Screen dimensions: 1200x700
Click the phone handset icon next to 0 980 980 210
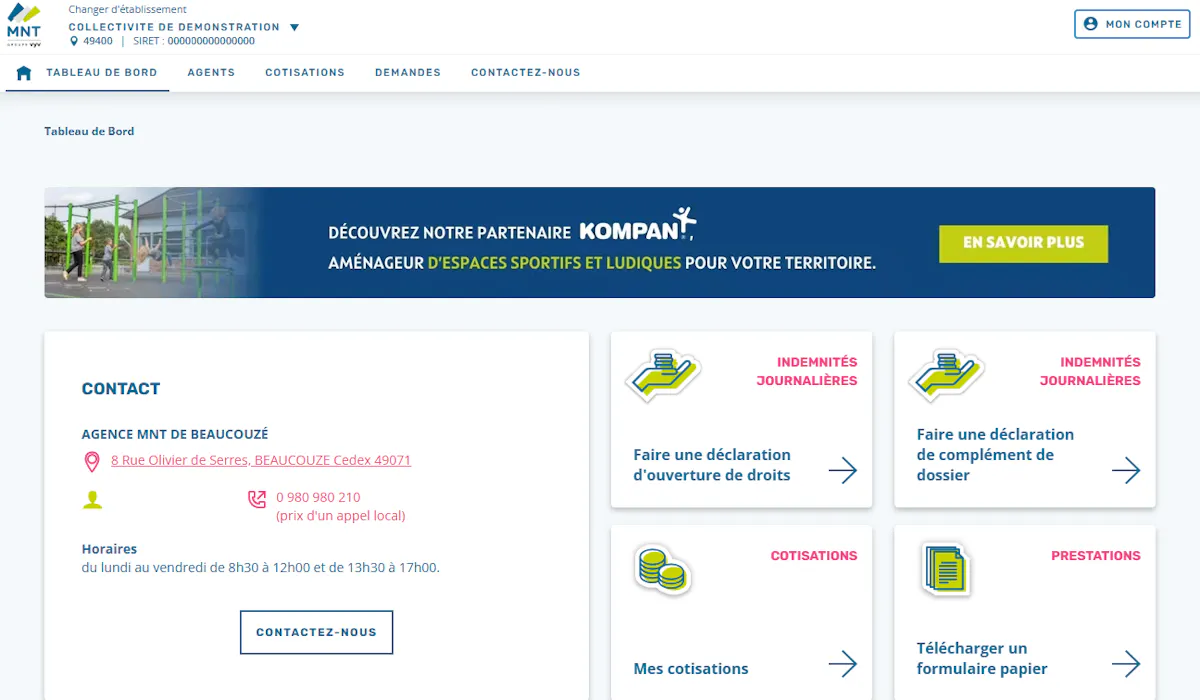point(257,499)
